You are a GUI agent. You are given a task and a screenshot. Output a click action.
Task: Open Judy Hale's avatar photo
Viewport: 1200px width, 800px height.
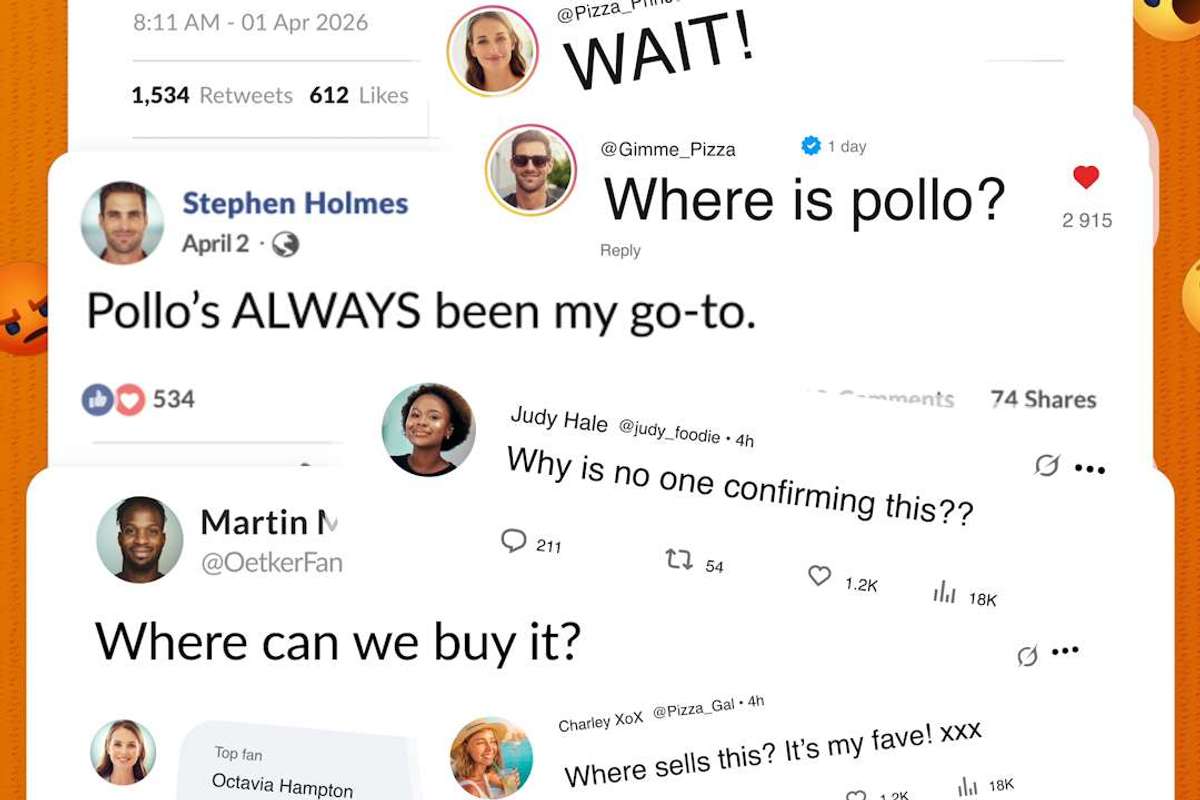[x=429, y=429]
